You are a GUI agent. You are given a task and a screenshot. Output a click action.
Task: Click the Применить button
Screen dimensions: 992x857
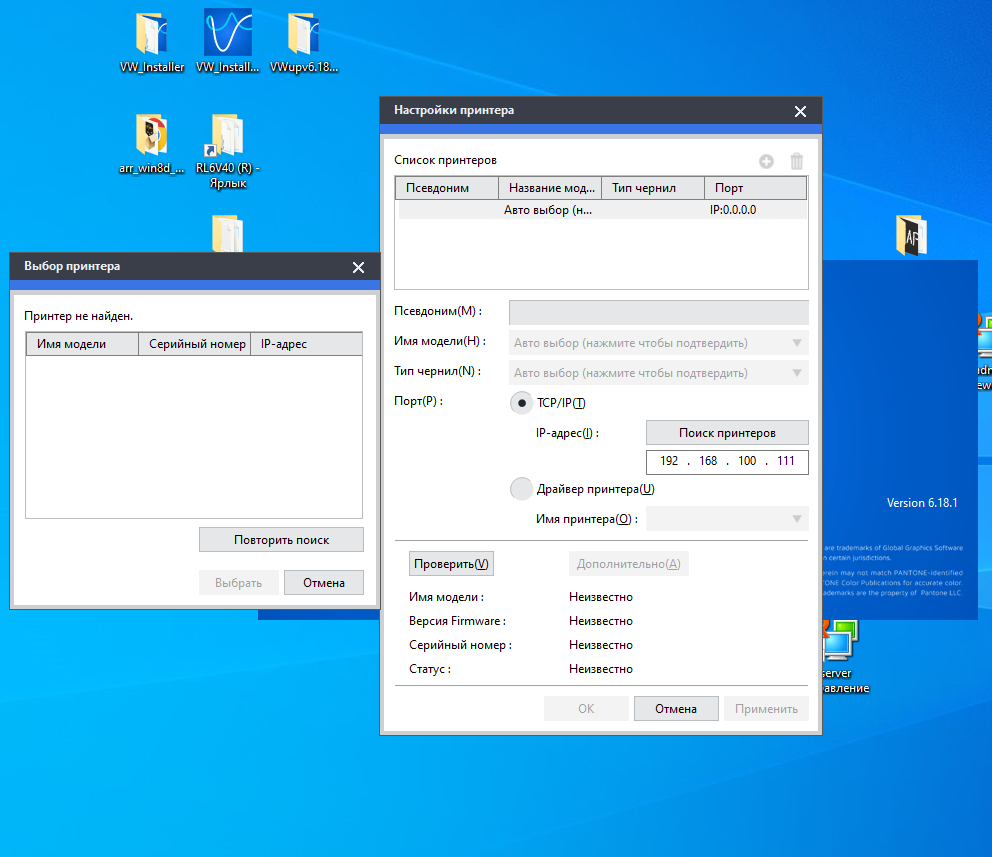click(766, 708)
